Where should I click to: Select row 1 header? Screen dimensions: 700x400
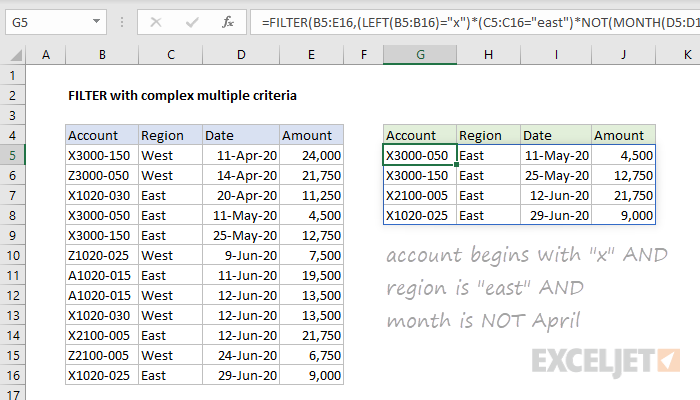coord(12,75)
